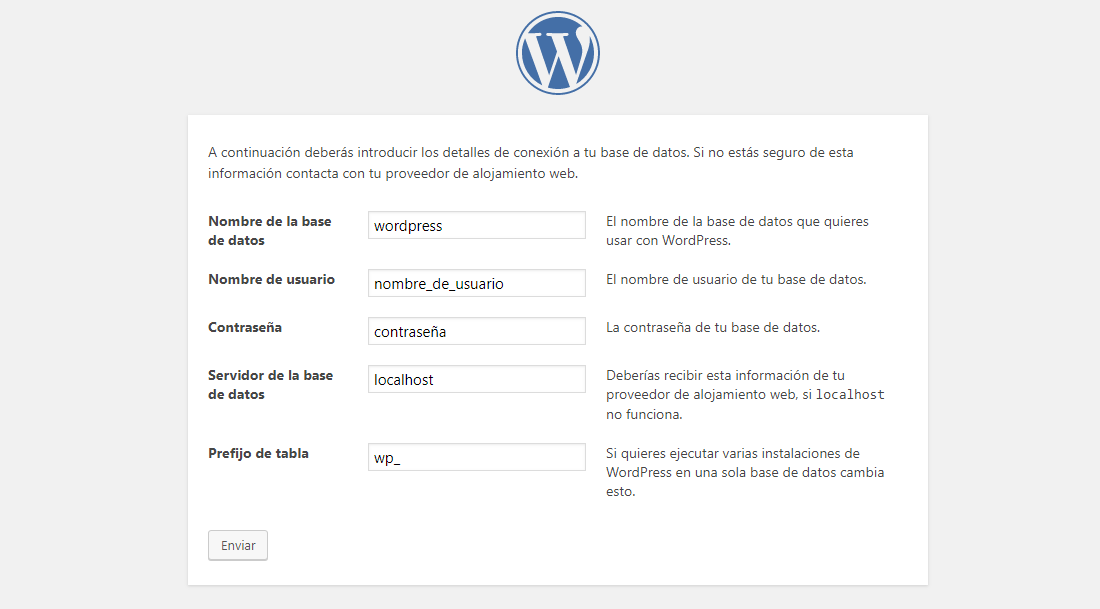
Task: Click the description about varias instalaciones de WordPress
Action: click(x=745, y=472)
